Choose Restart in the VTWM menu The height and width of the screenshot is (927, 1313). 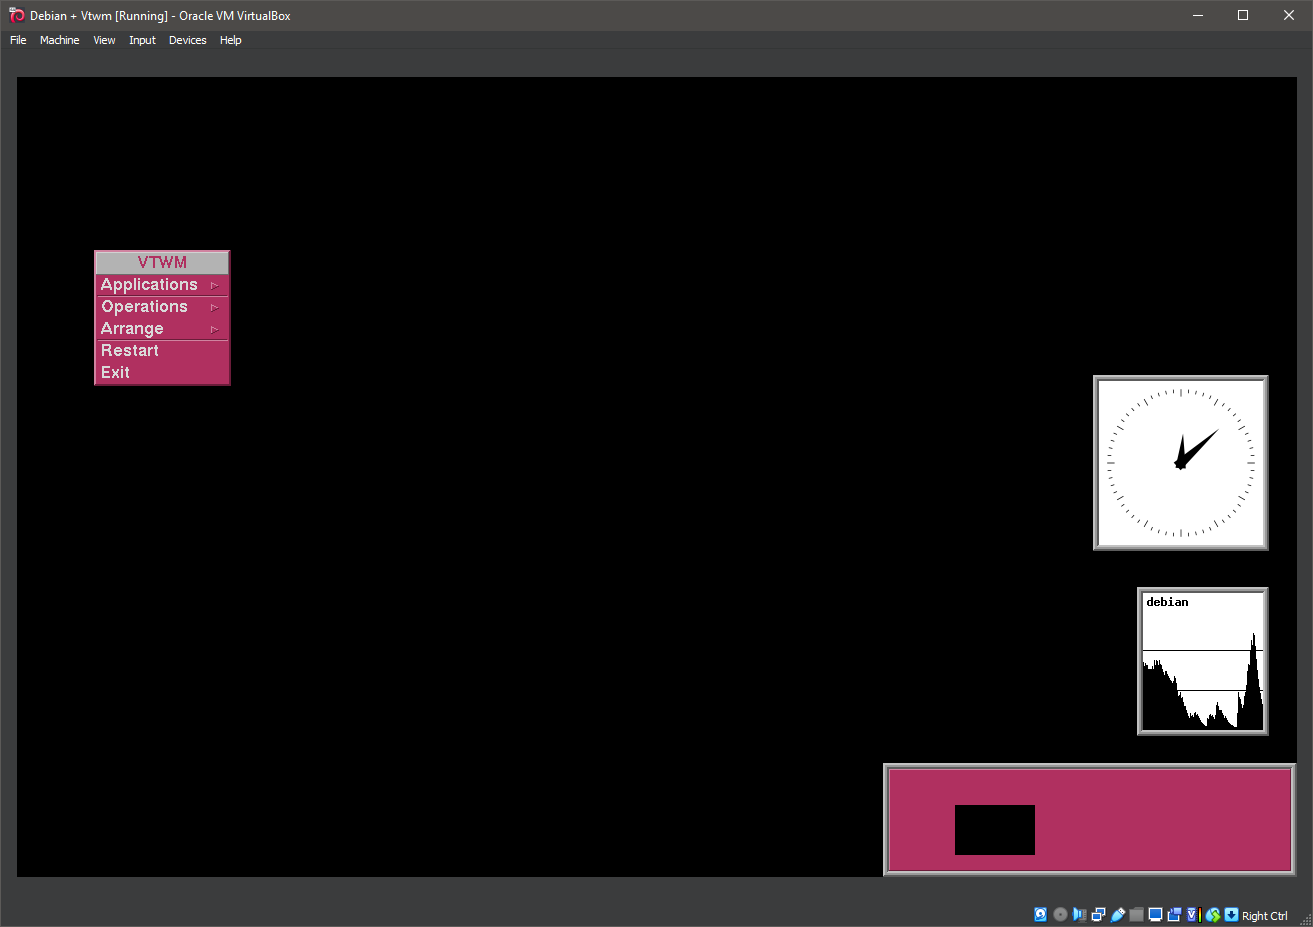coord(130,351)
